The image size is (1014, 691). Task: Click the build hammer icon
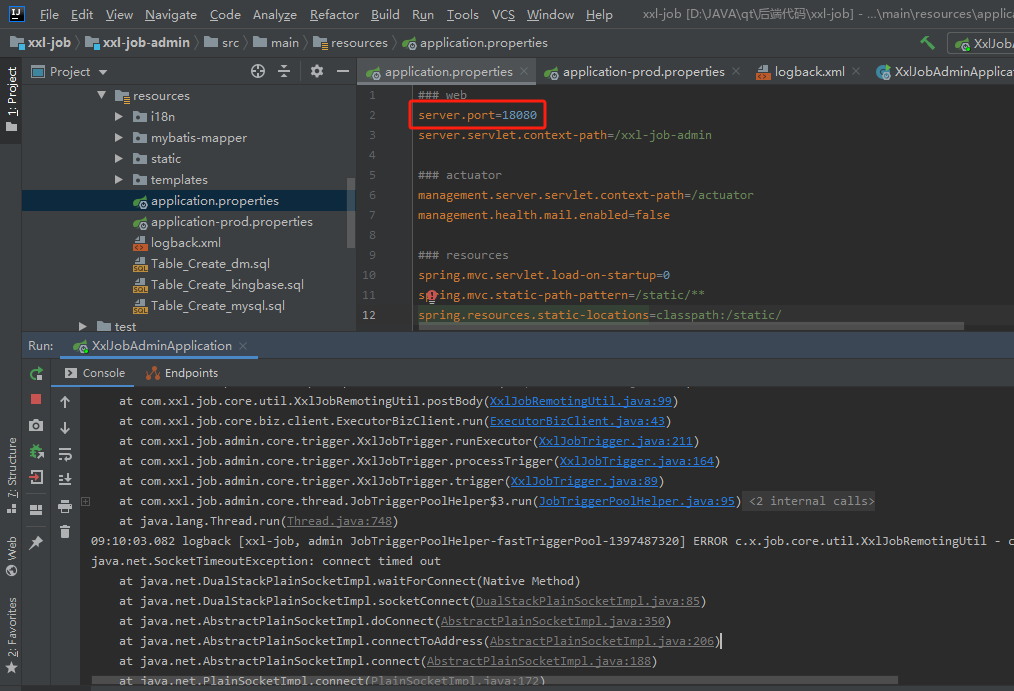pyautogui.click(x=928, y=43)
